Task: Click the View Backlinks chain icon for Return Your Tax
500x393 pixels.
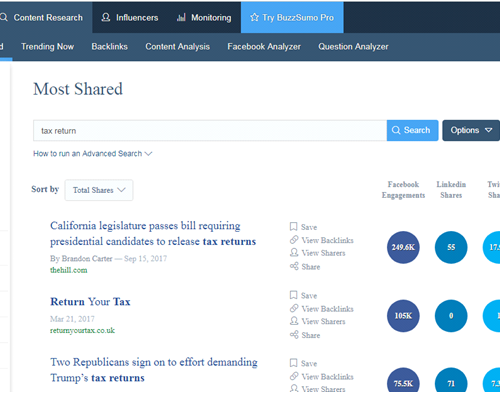Action: pos(294,308)
